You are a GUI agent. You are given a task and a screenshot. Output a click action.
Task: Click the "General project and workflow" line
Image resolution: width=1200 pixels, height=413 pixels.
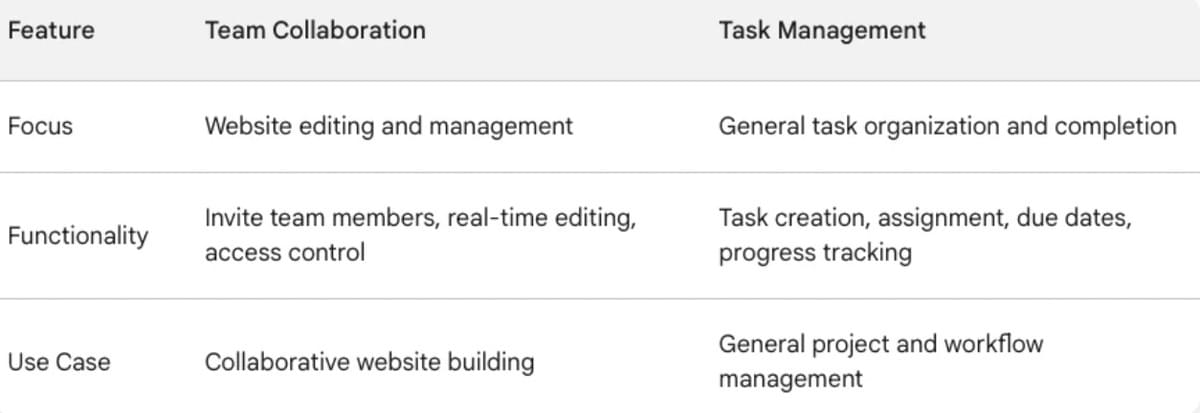click(x=880, y=344)
